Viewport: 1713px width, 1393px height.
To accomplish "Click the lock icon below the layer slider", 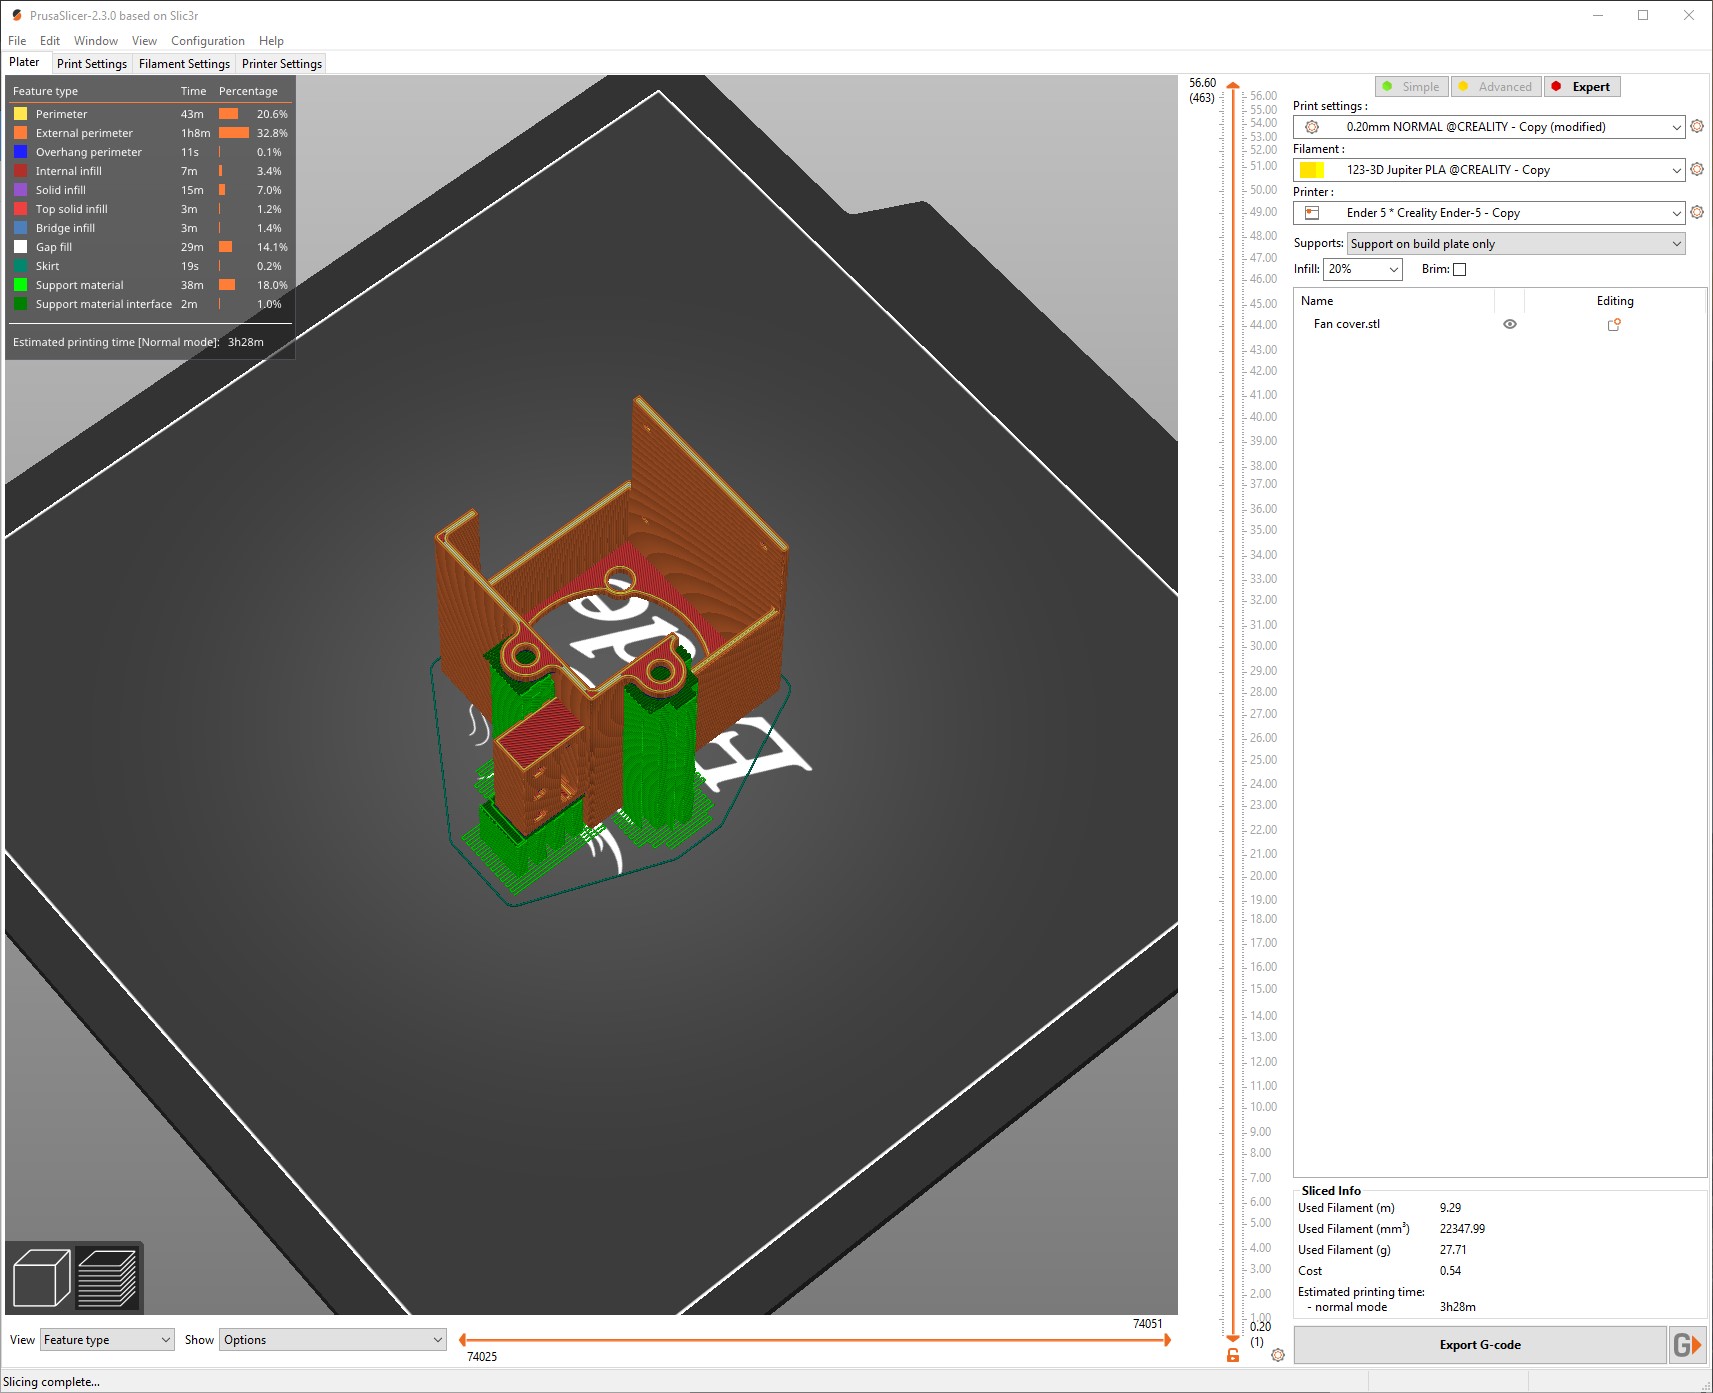I will (1233, 1355).
